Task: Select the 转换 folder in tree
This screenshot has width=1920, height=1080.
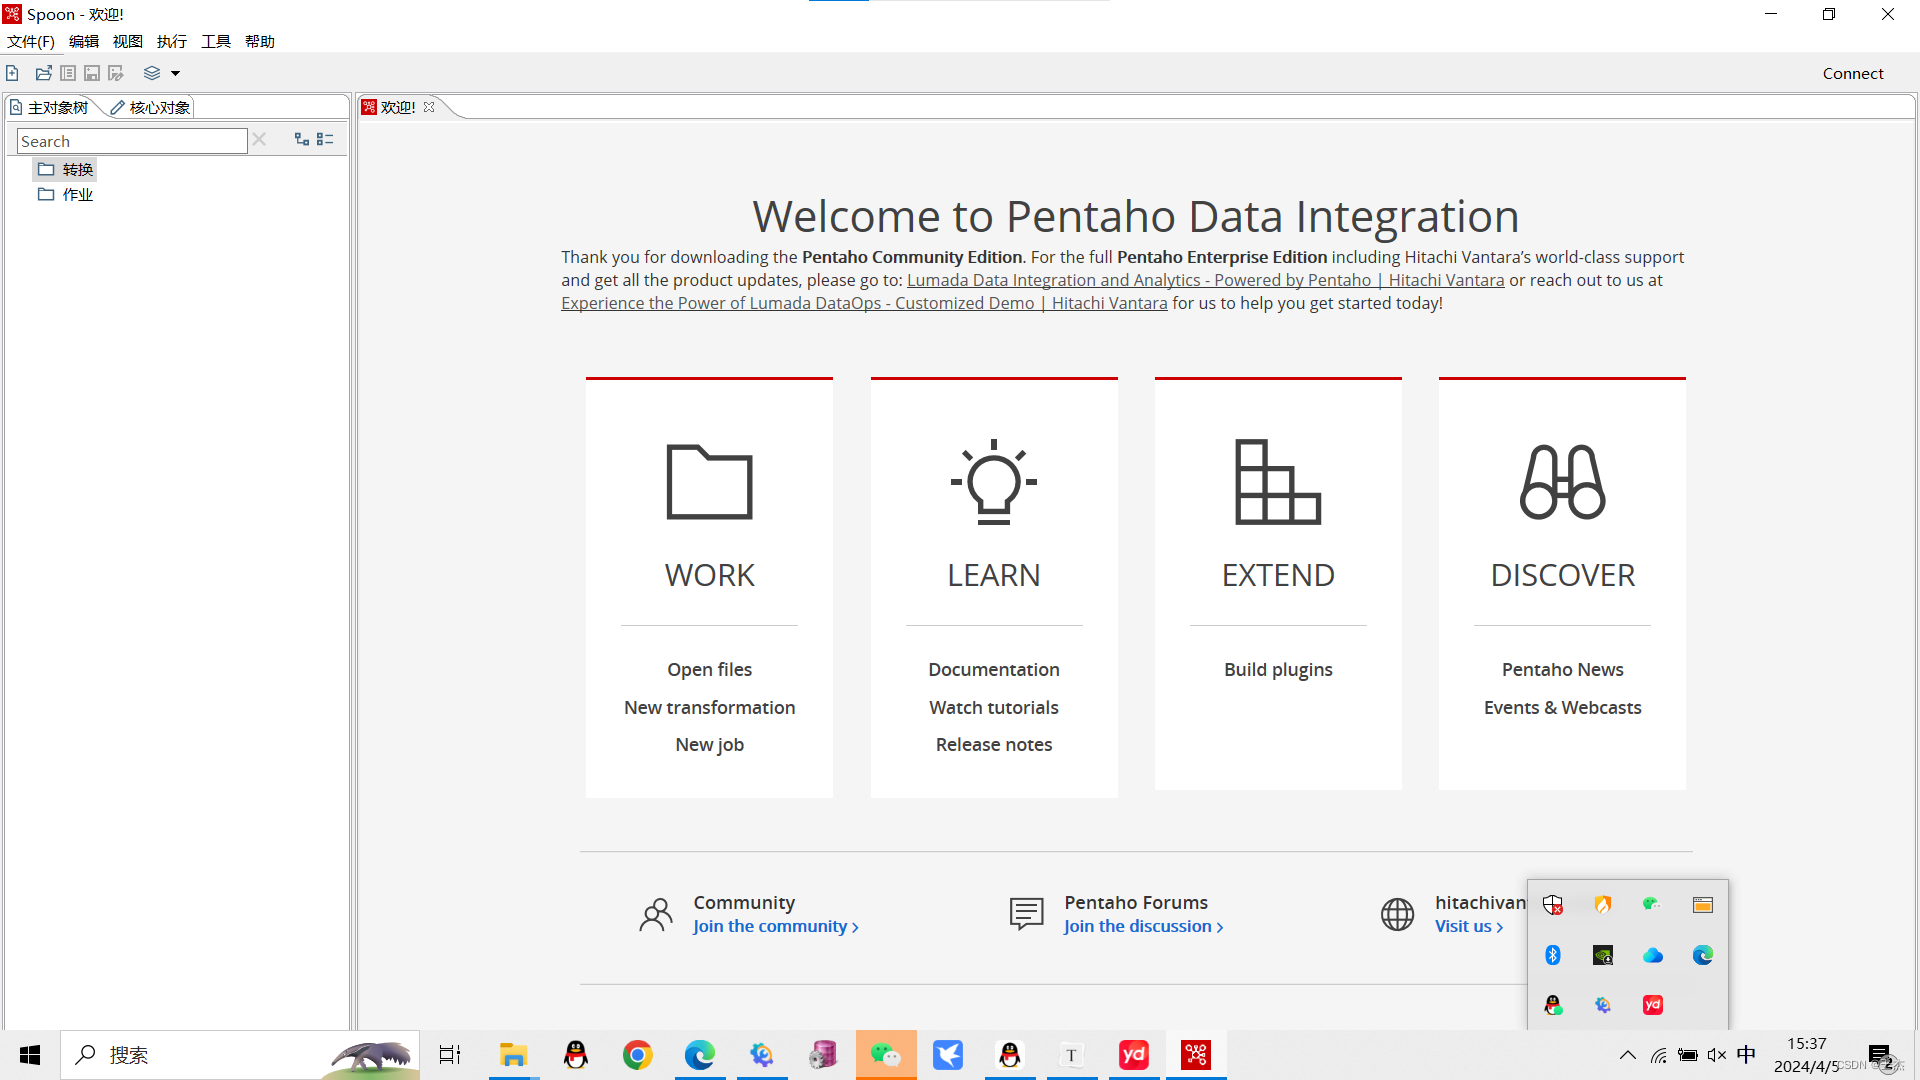Action: tap(66, 169)
